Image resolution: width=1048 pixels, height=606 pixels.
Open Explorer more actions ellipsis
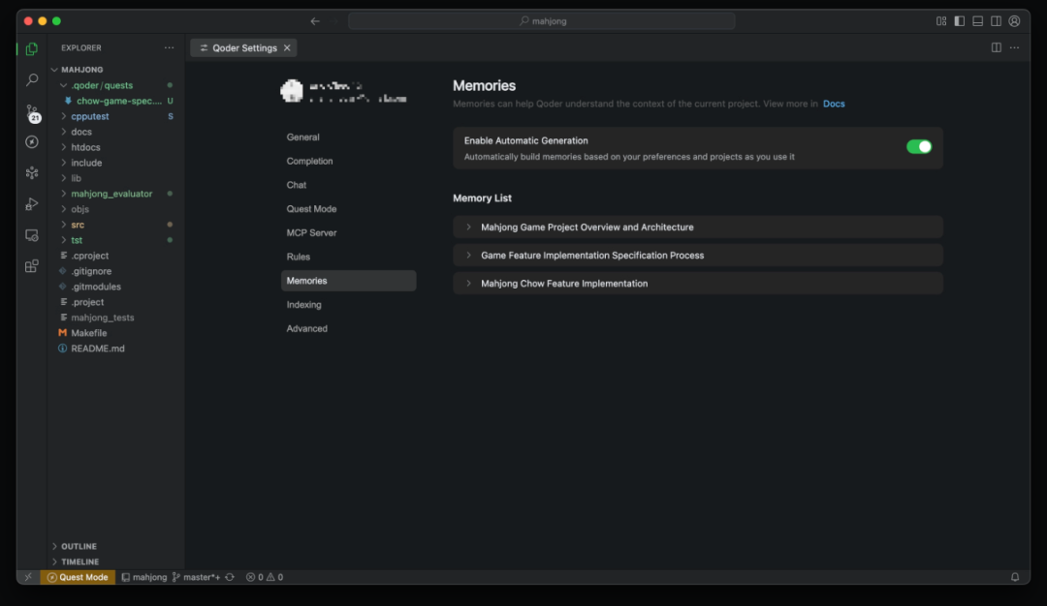click(x=169, y=48)
